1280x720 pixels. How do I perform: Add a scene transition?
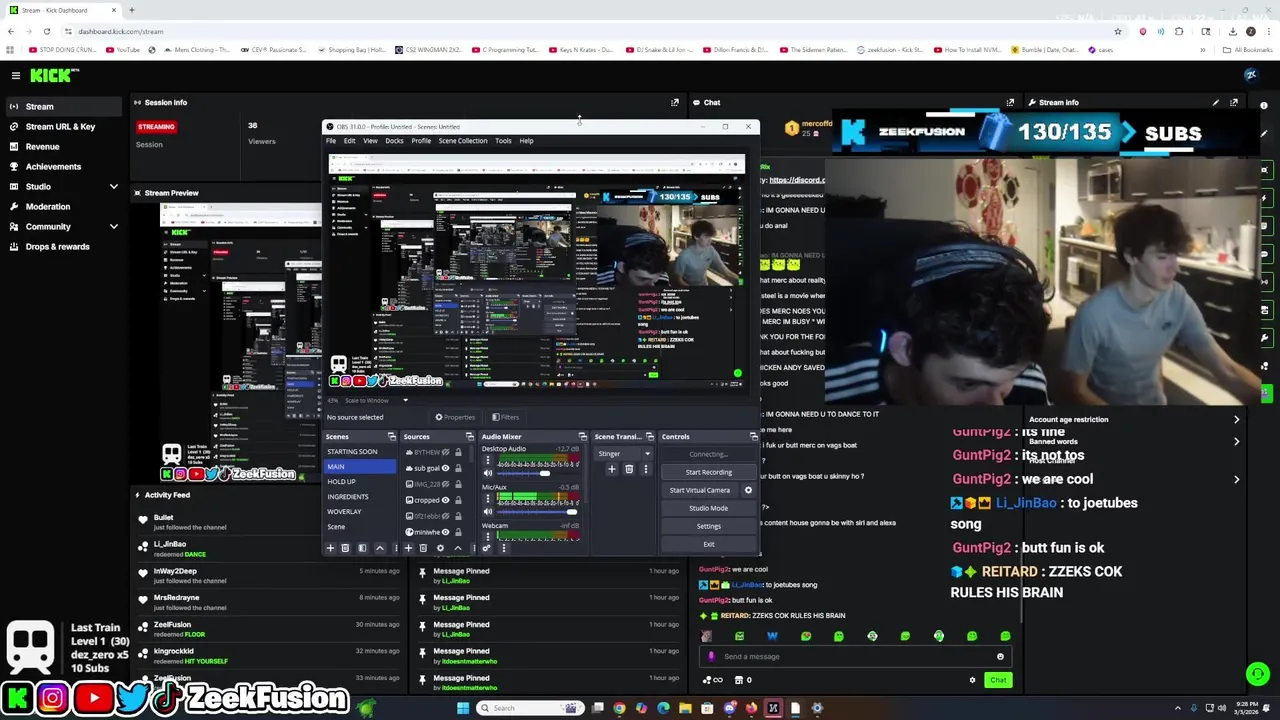tap(611, 470)
